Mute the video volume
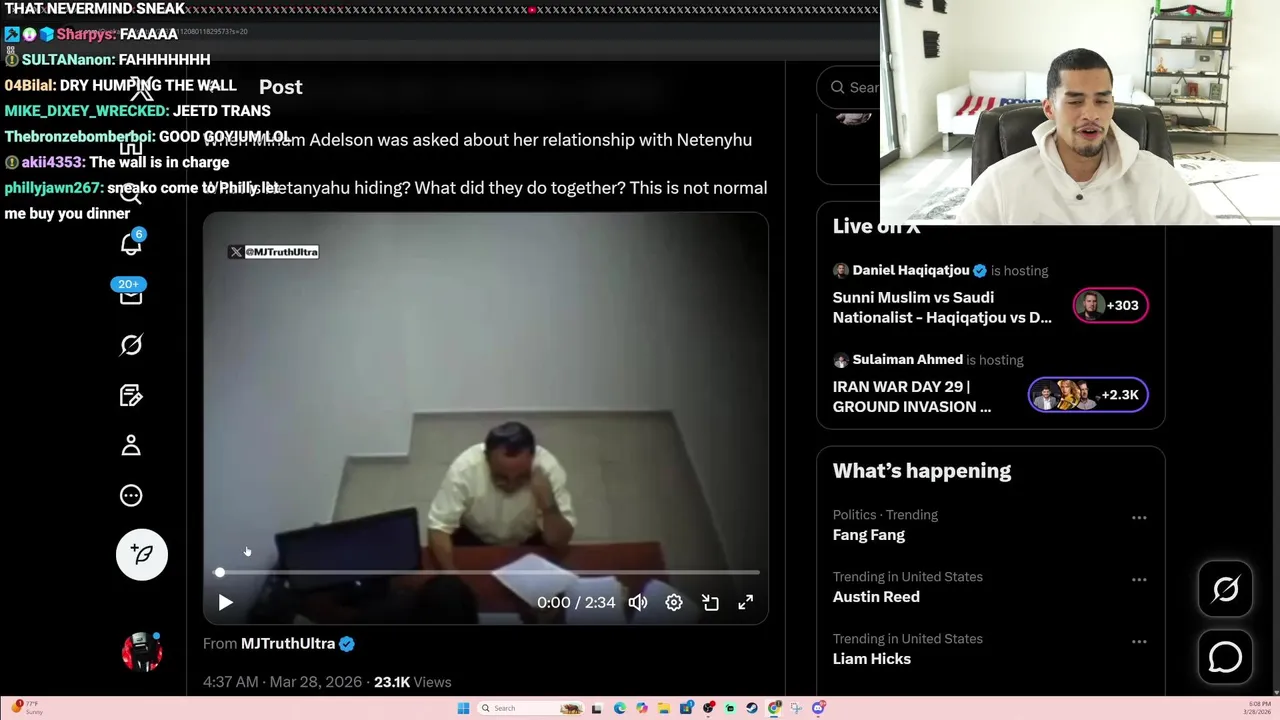Screen dimensions: 1280x720 coord(638,602)
